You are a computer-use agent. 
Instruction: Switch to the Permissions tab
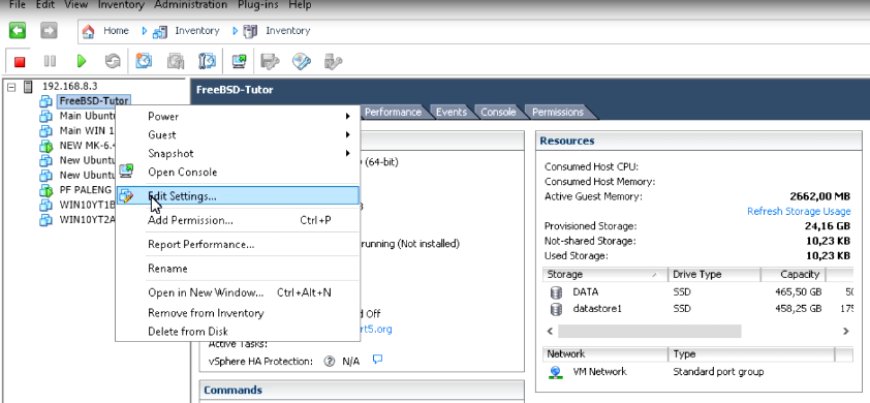pyautogui.click(x=558, y=112)
